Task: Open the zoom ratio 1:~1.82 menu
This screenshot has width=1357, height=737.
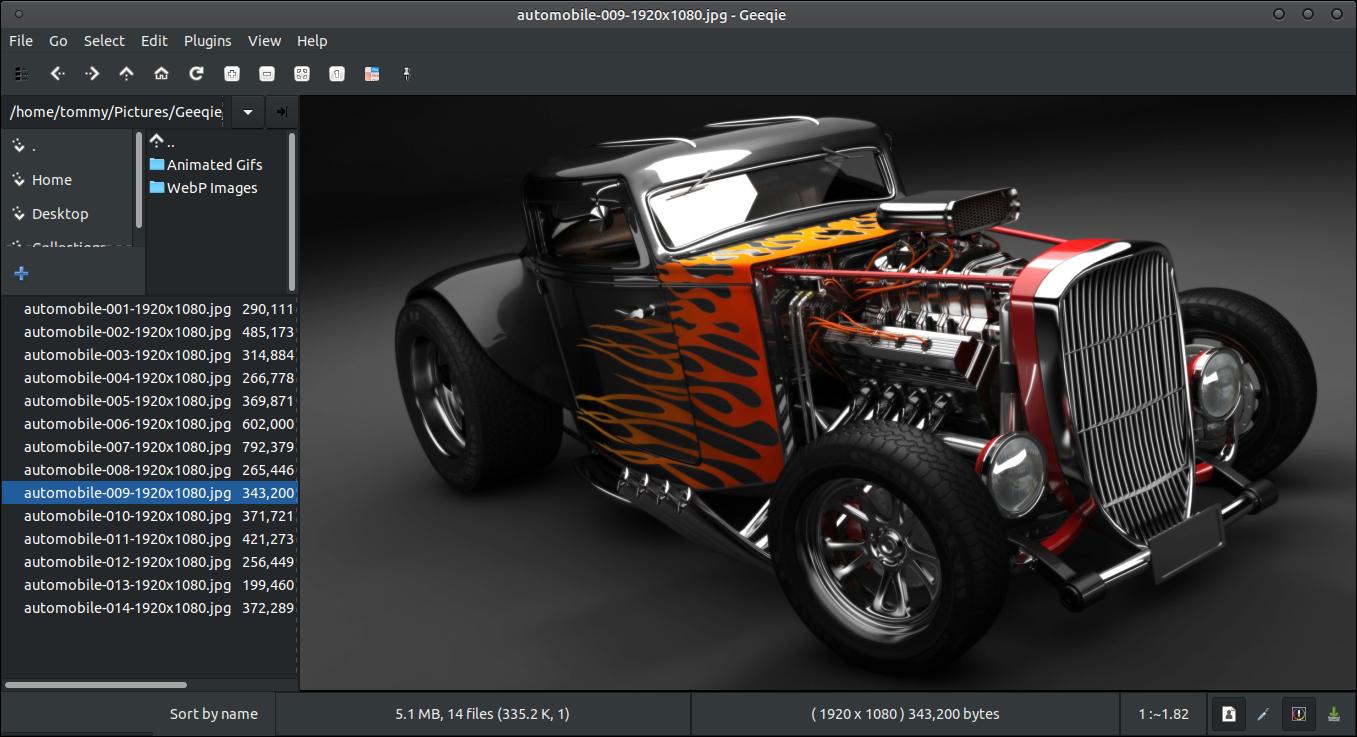Action: (1163, 714)
